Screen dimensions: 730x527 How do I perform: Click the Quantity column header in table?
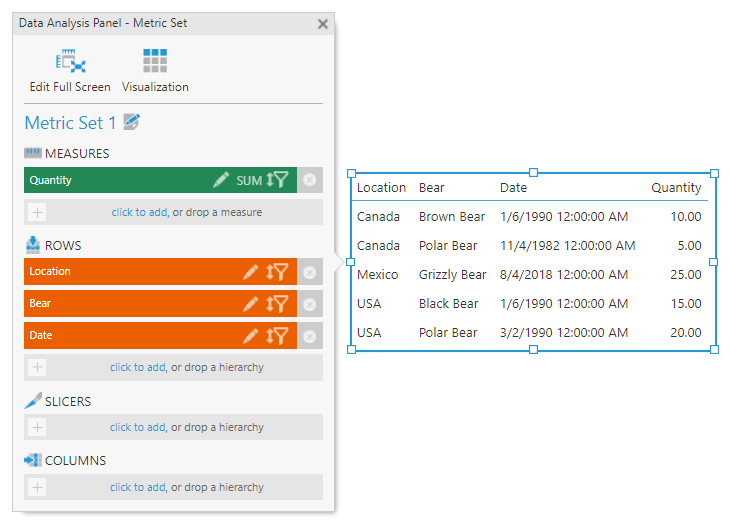coord(676,188)
